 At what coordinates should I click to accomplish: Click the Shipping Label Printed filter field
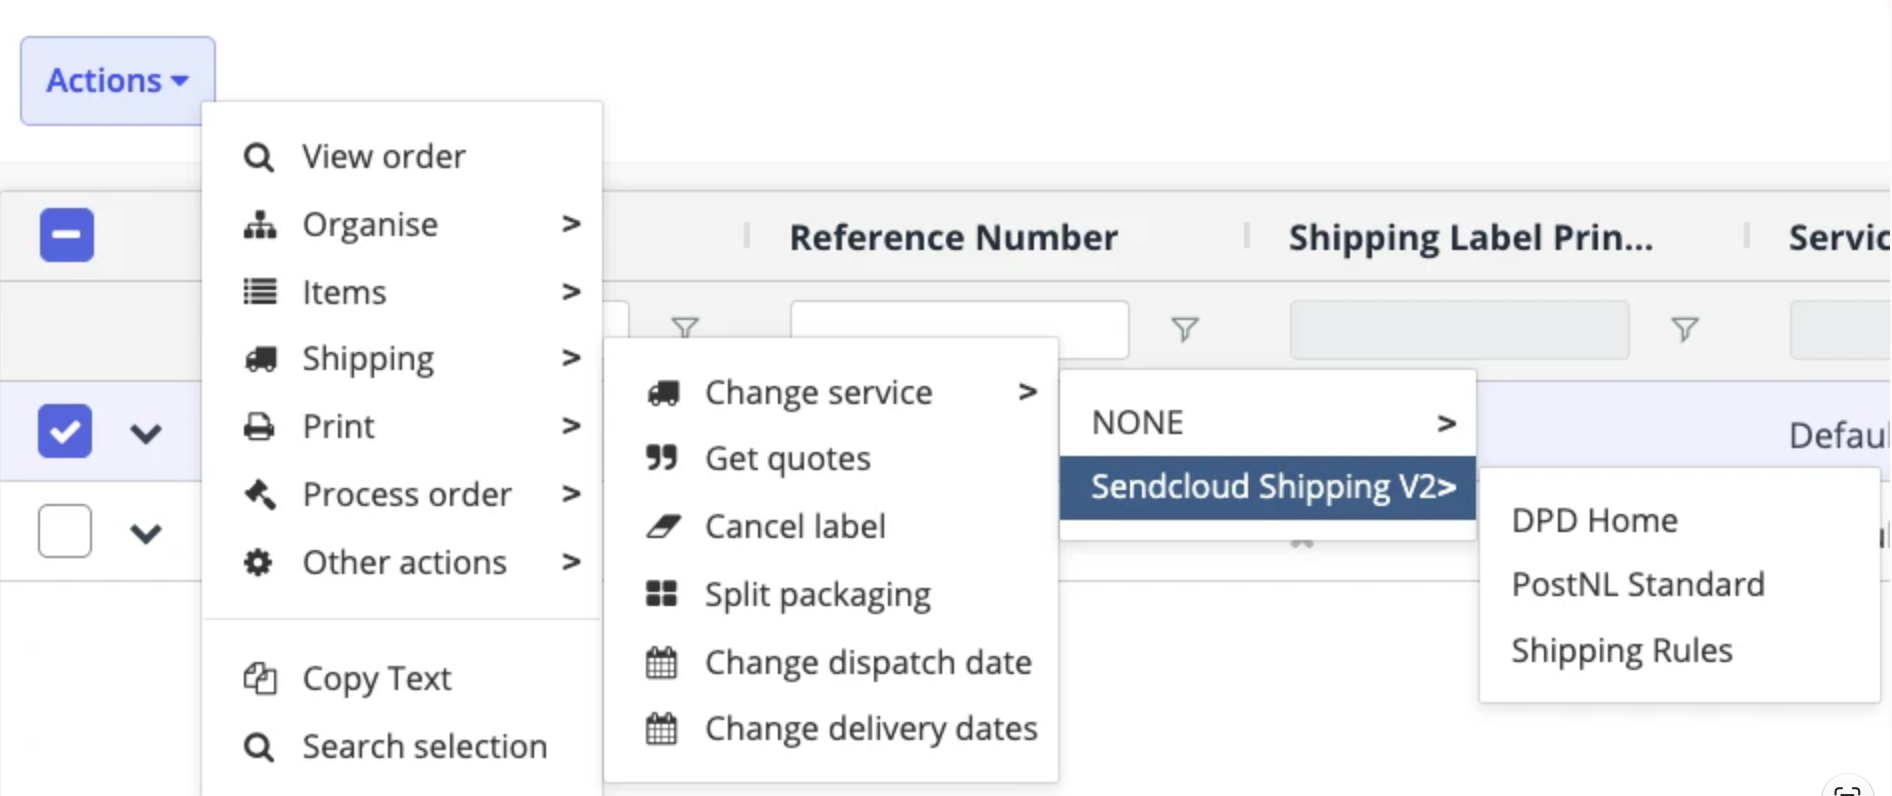click(1460, 329)
